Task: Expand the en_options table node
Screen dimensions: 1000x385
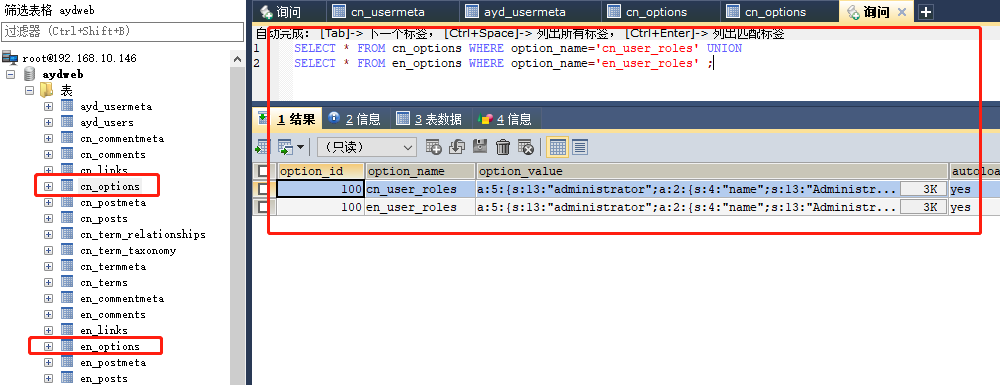Action: coord(48,346)
